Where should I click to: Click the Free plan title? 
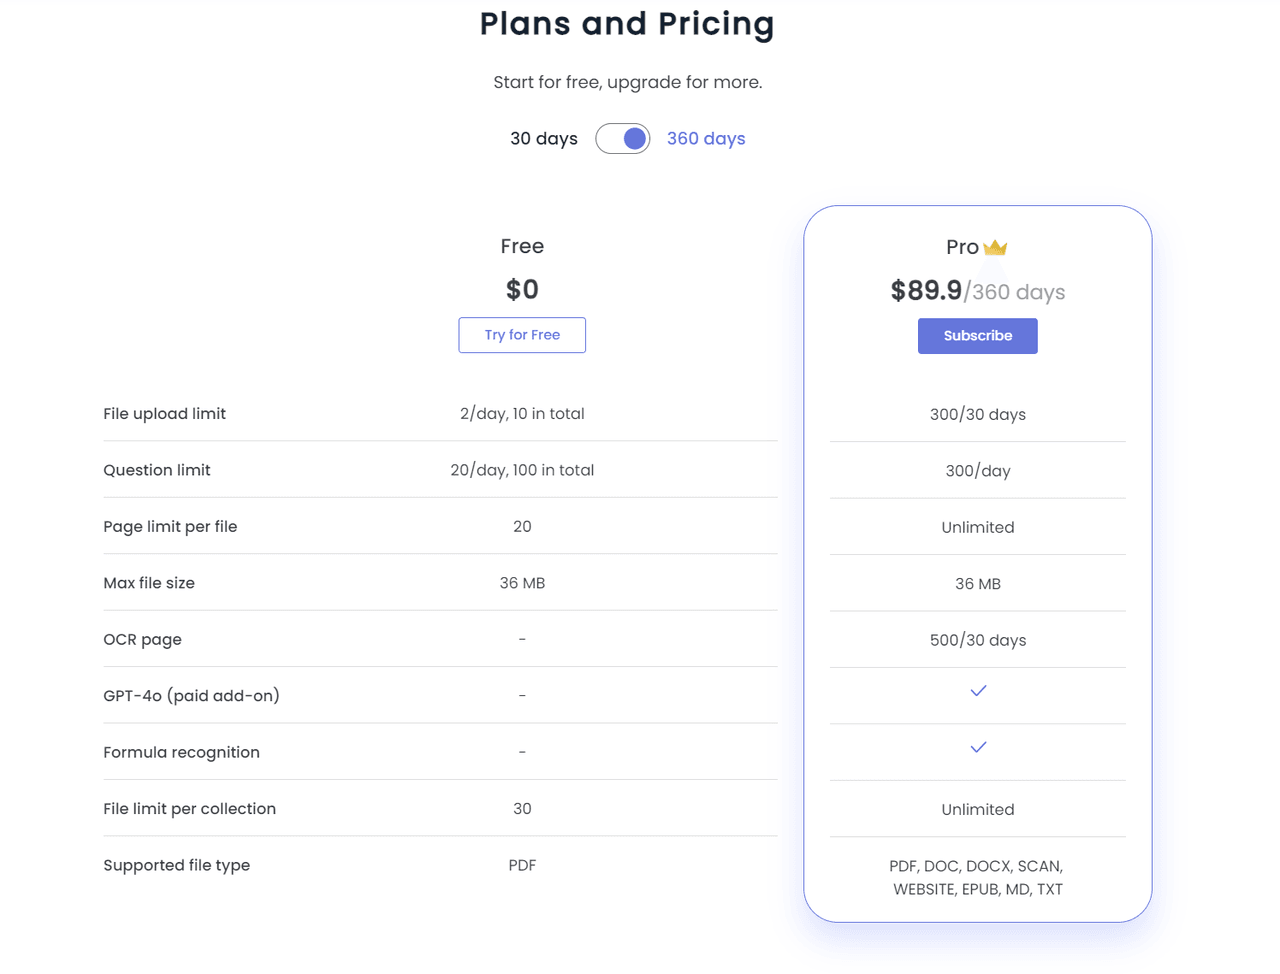pos(522,246)
